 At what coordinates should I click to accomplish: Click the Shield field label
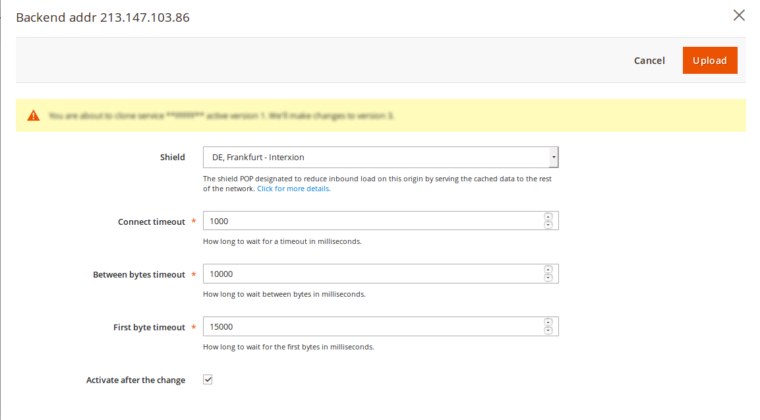coord(172,157)
